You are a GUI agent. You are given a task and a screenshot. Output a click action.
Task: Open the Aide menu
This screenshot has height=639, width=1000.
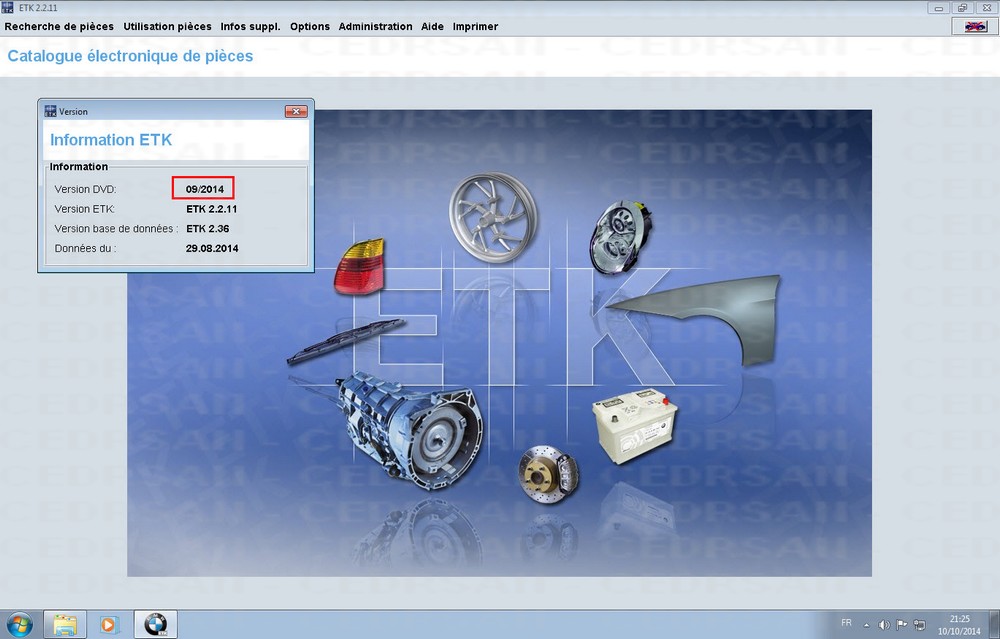(432, 27)
